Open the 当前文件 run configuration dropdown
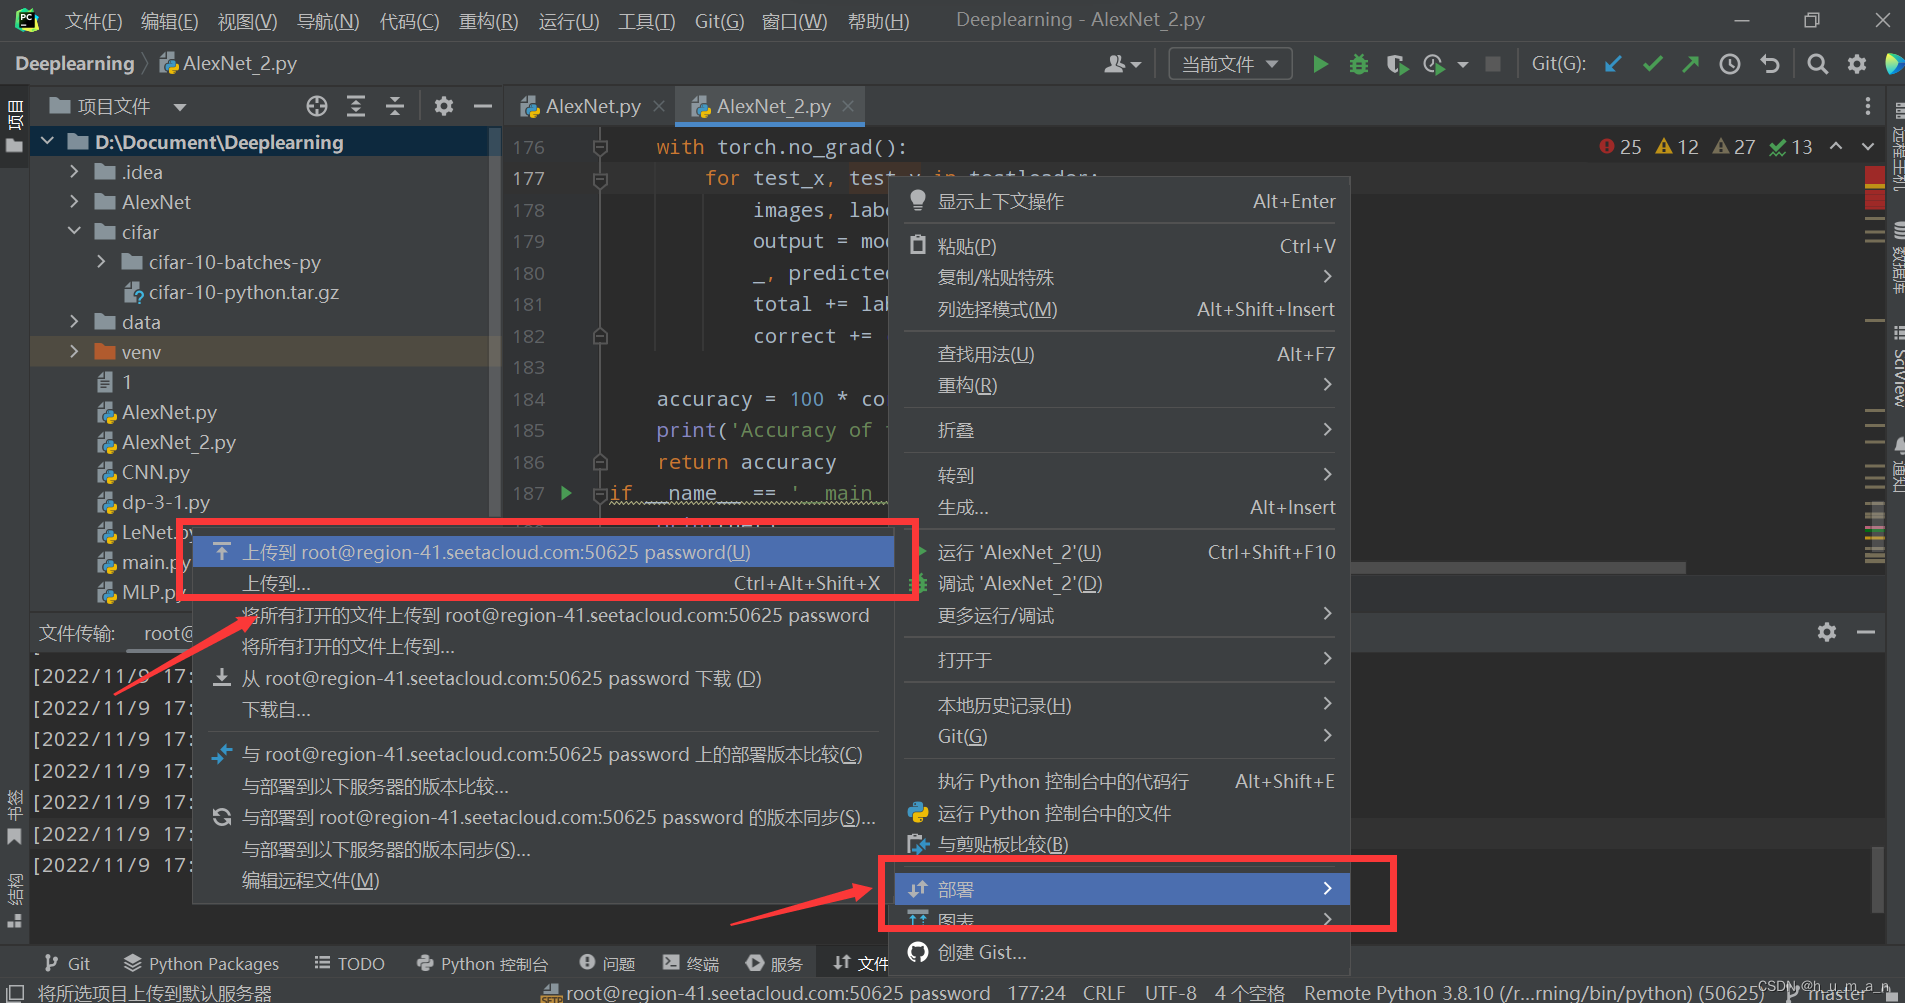The width and height of the screenshot is (1905, 1003). [x=1230, y=64]
